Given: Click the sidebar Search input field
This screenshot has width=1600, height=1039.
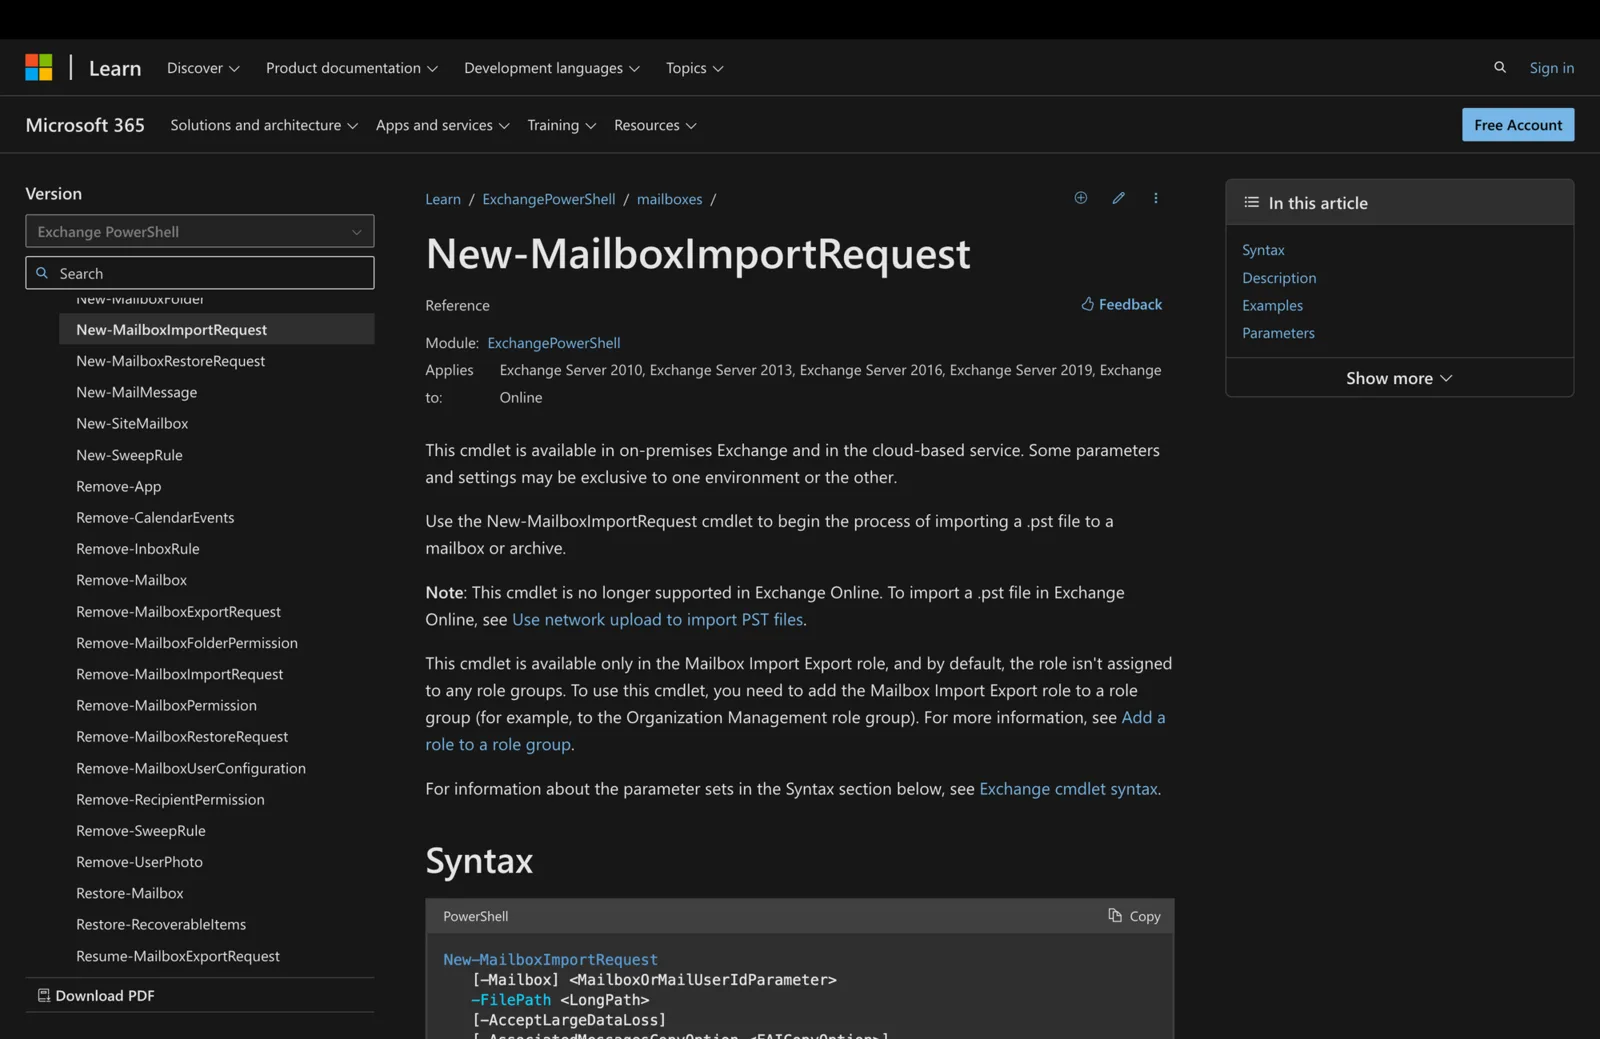Looking at the screenshot, I should pyautogui.click(x=200, y=273).
